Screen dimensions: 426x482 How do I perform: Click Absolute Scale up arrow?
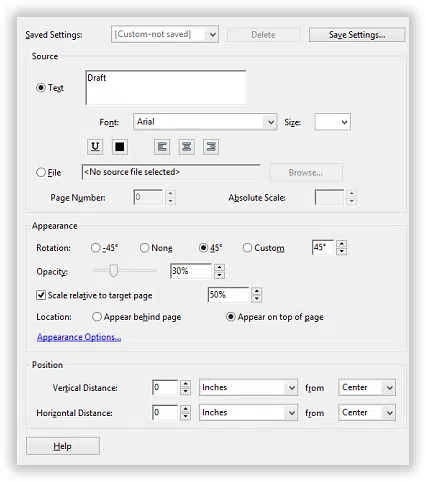(x=351, y=193)
